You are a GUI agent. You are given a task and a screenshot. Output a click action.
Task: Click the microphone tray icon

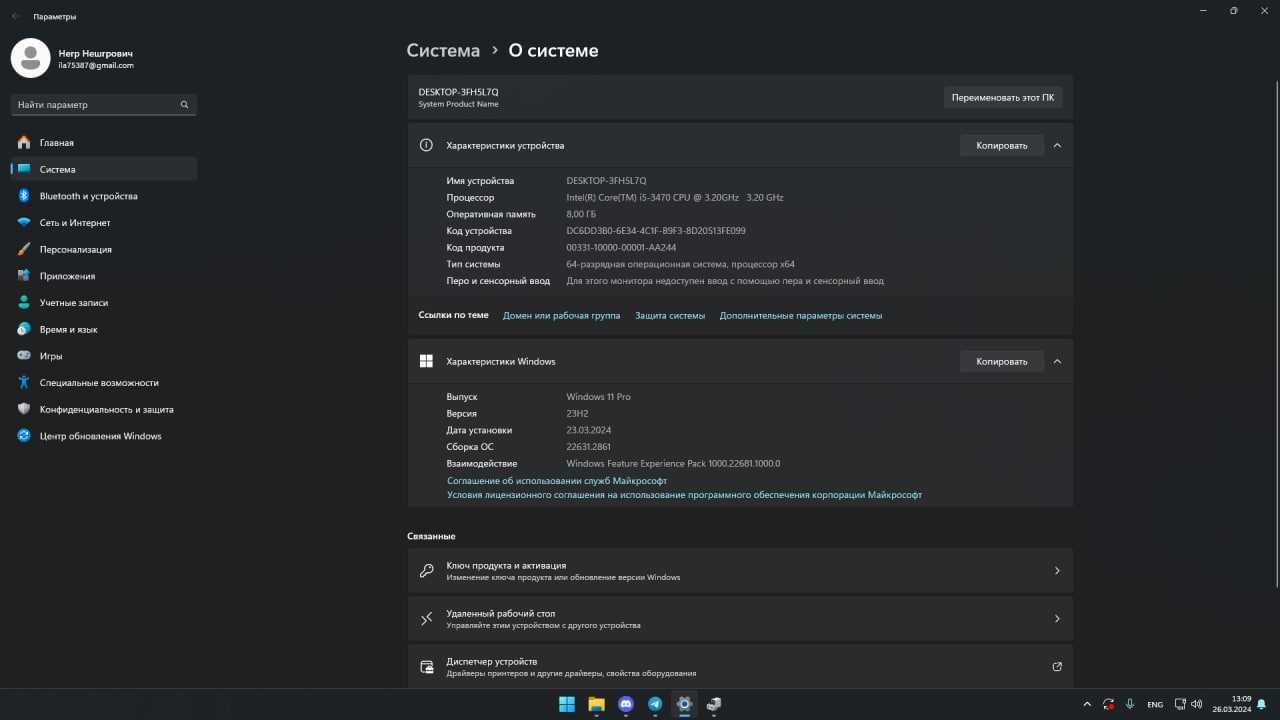point(1130,704)
